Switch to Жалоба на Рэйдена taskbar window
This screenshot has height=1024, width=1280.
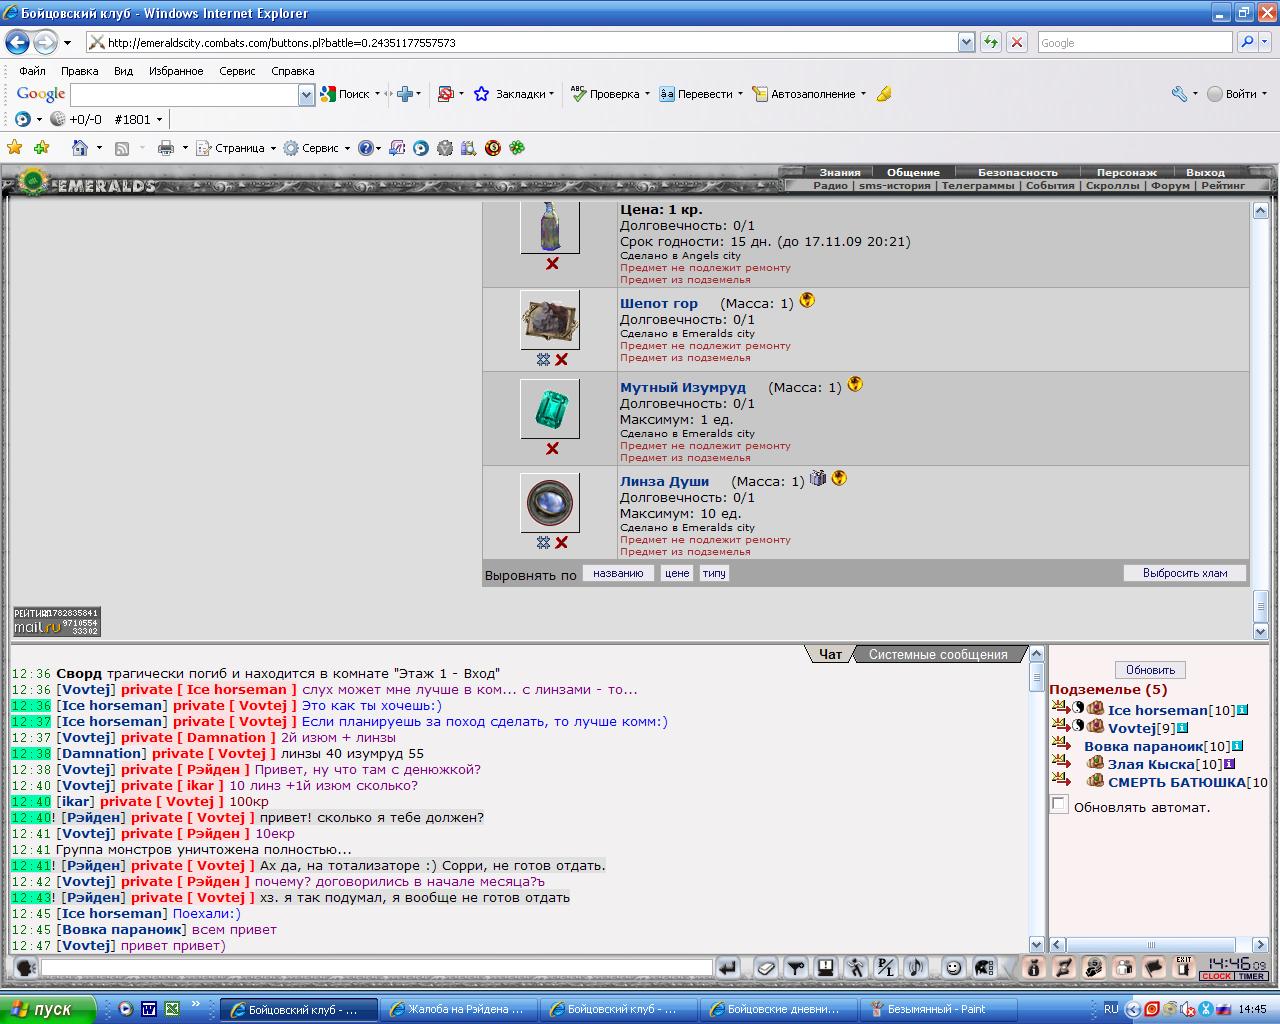coord(460,1009)
